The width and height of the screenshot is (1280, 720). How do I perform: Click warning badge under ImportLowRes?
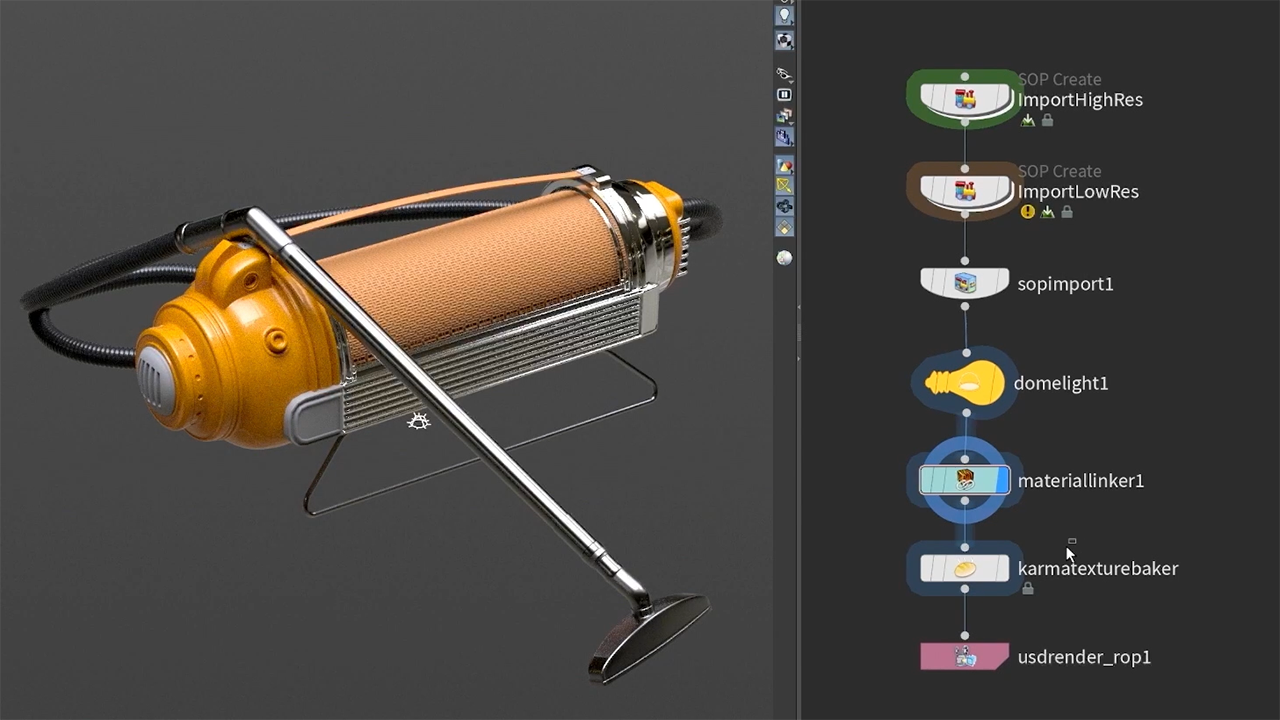point(1027,212)
